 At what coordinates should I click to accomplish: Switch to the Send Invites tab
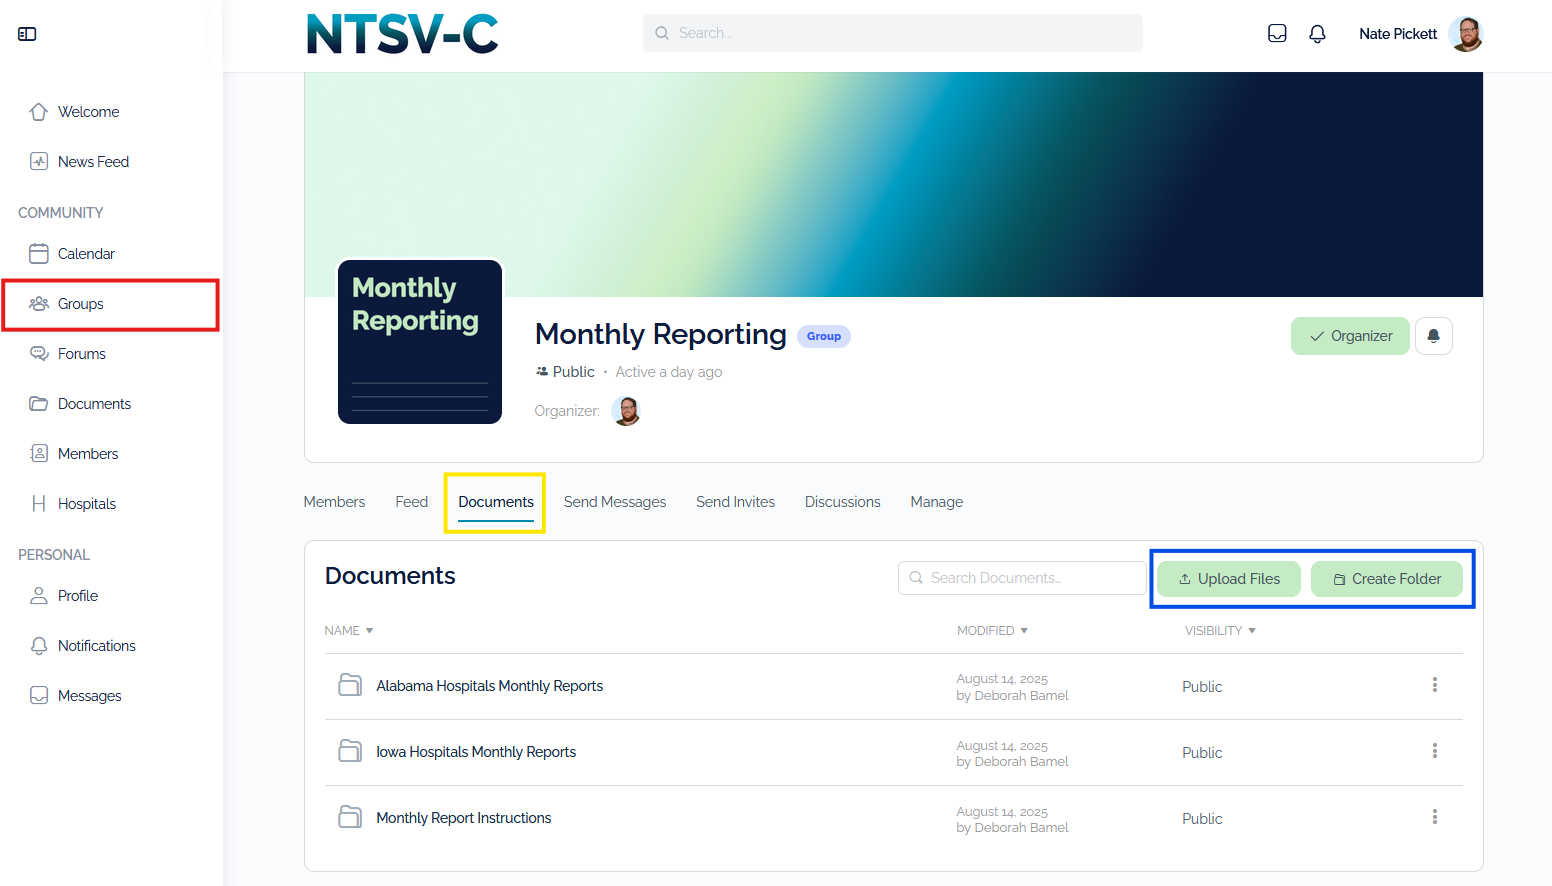pos(735,502)
